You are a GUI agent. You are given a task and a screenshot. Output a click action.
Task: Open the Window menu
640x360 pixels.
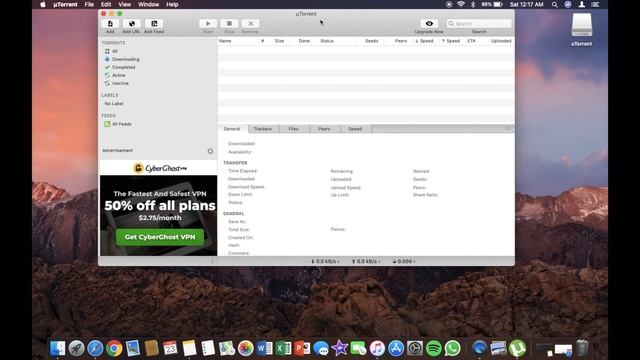(148, 4)
